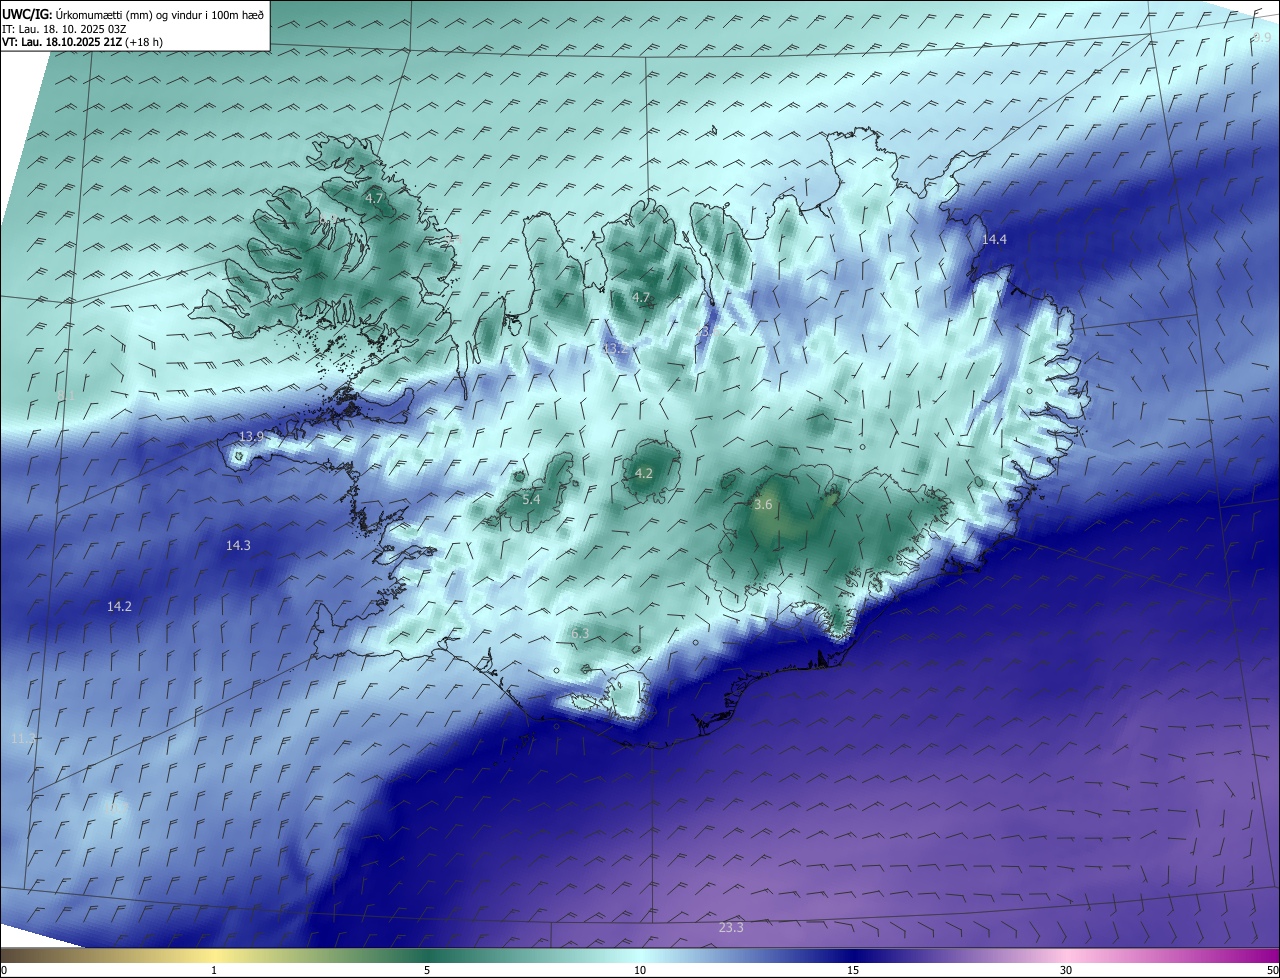Screen dimensions: 1280x978
Task: Click the 6.3 value label
Action: (579, 633)
